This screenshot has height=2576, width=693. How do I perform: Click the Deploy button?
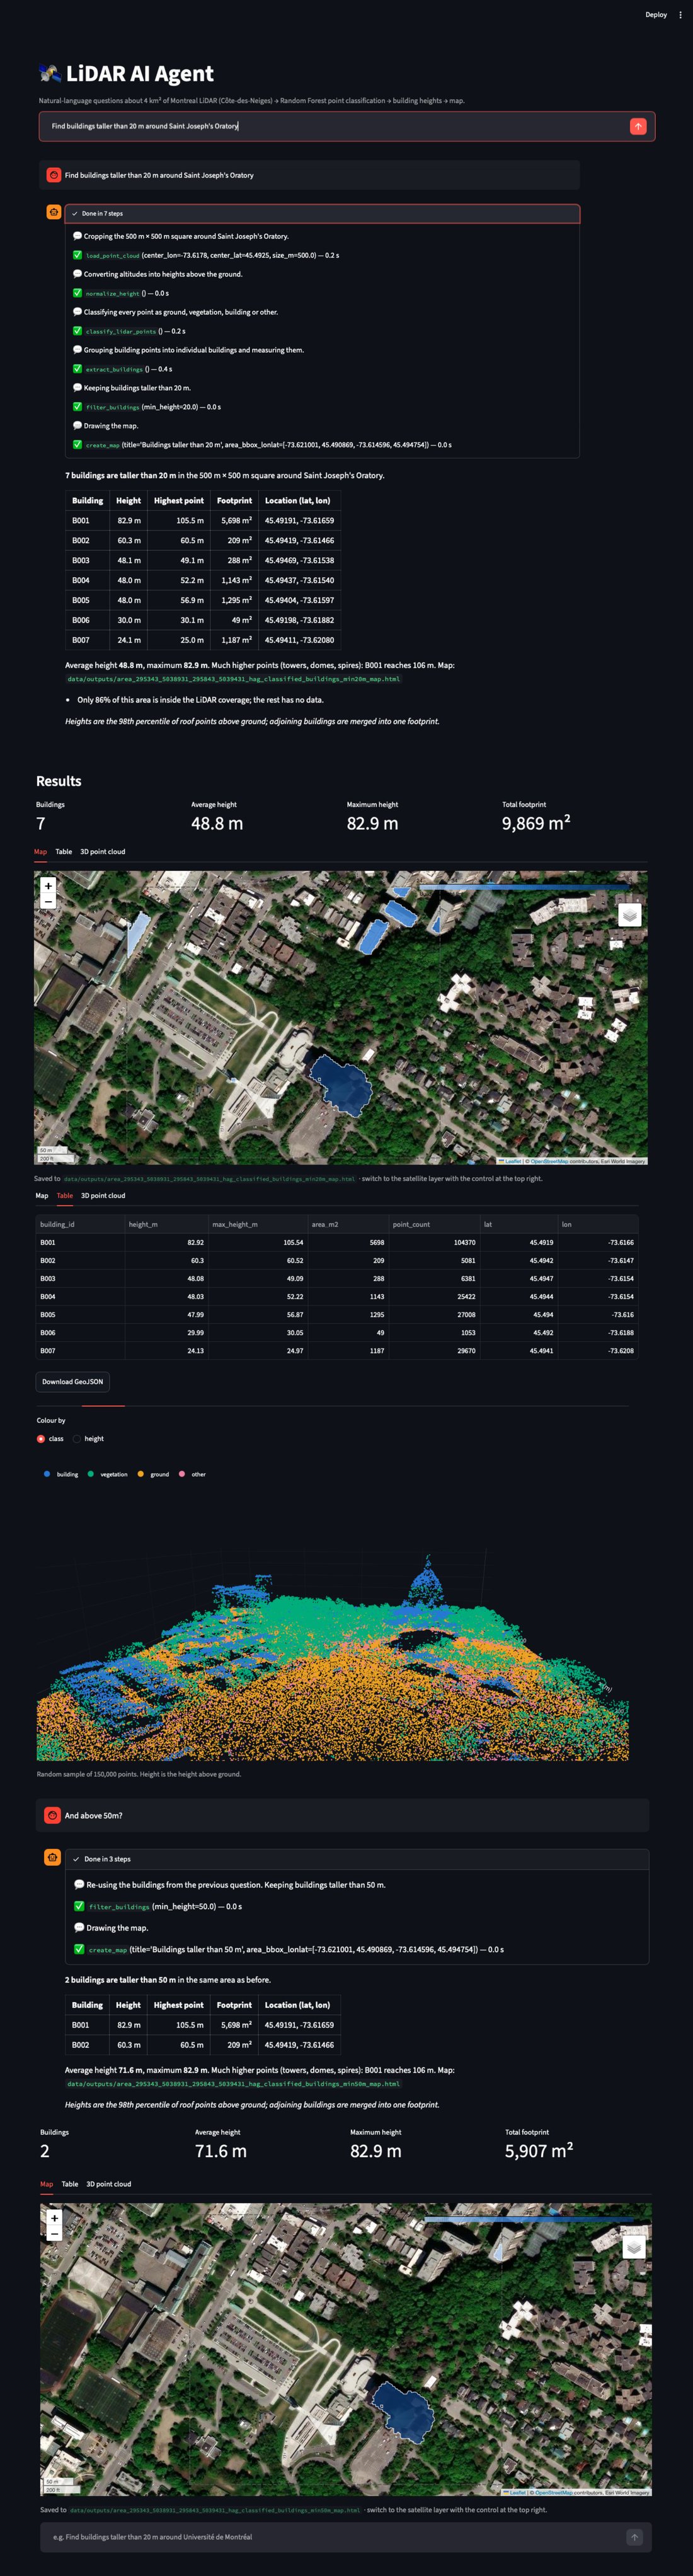(x=656, y=15)
